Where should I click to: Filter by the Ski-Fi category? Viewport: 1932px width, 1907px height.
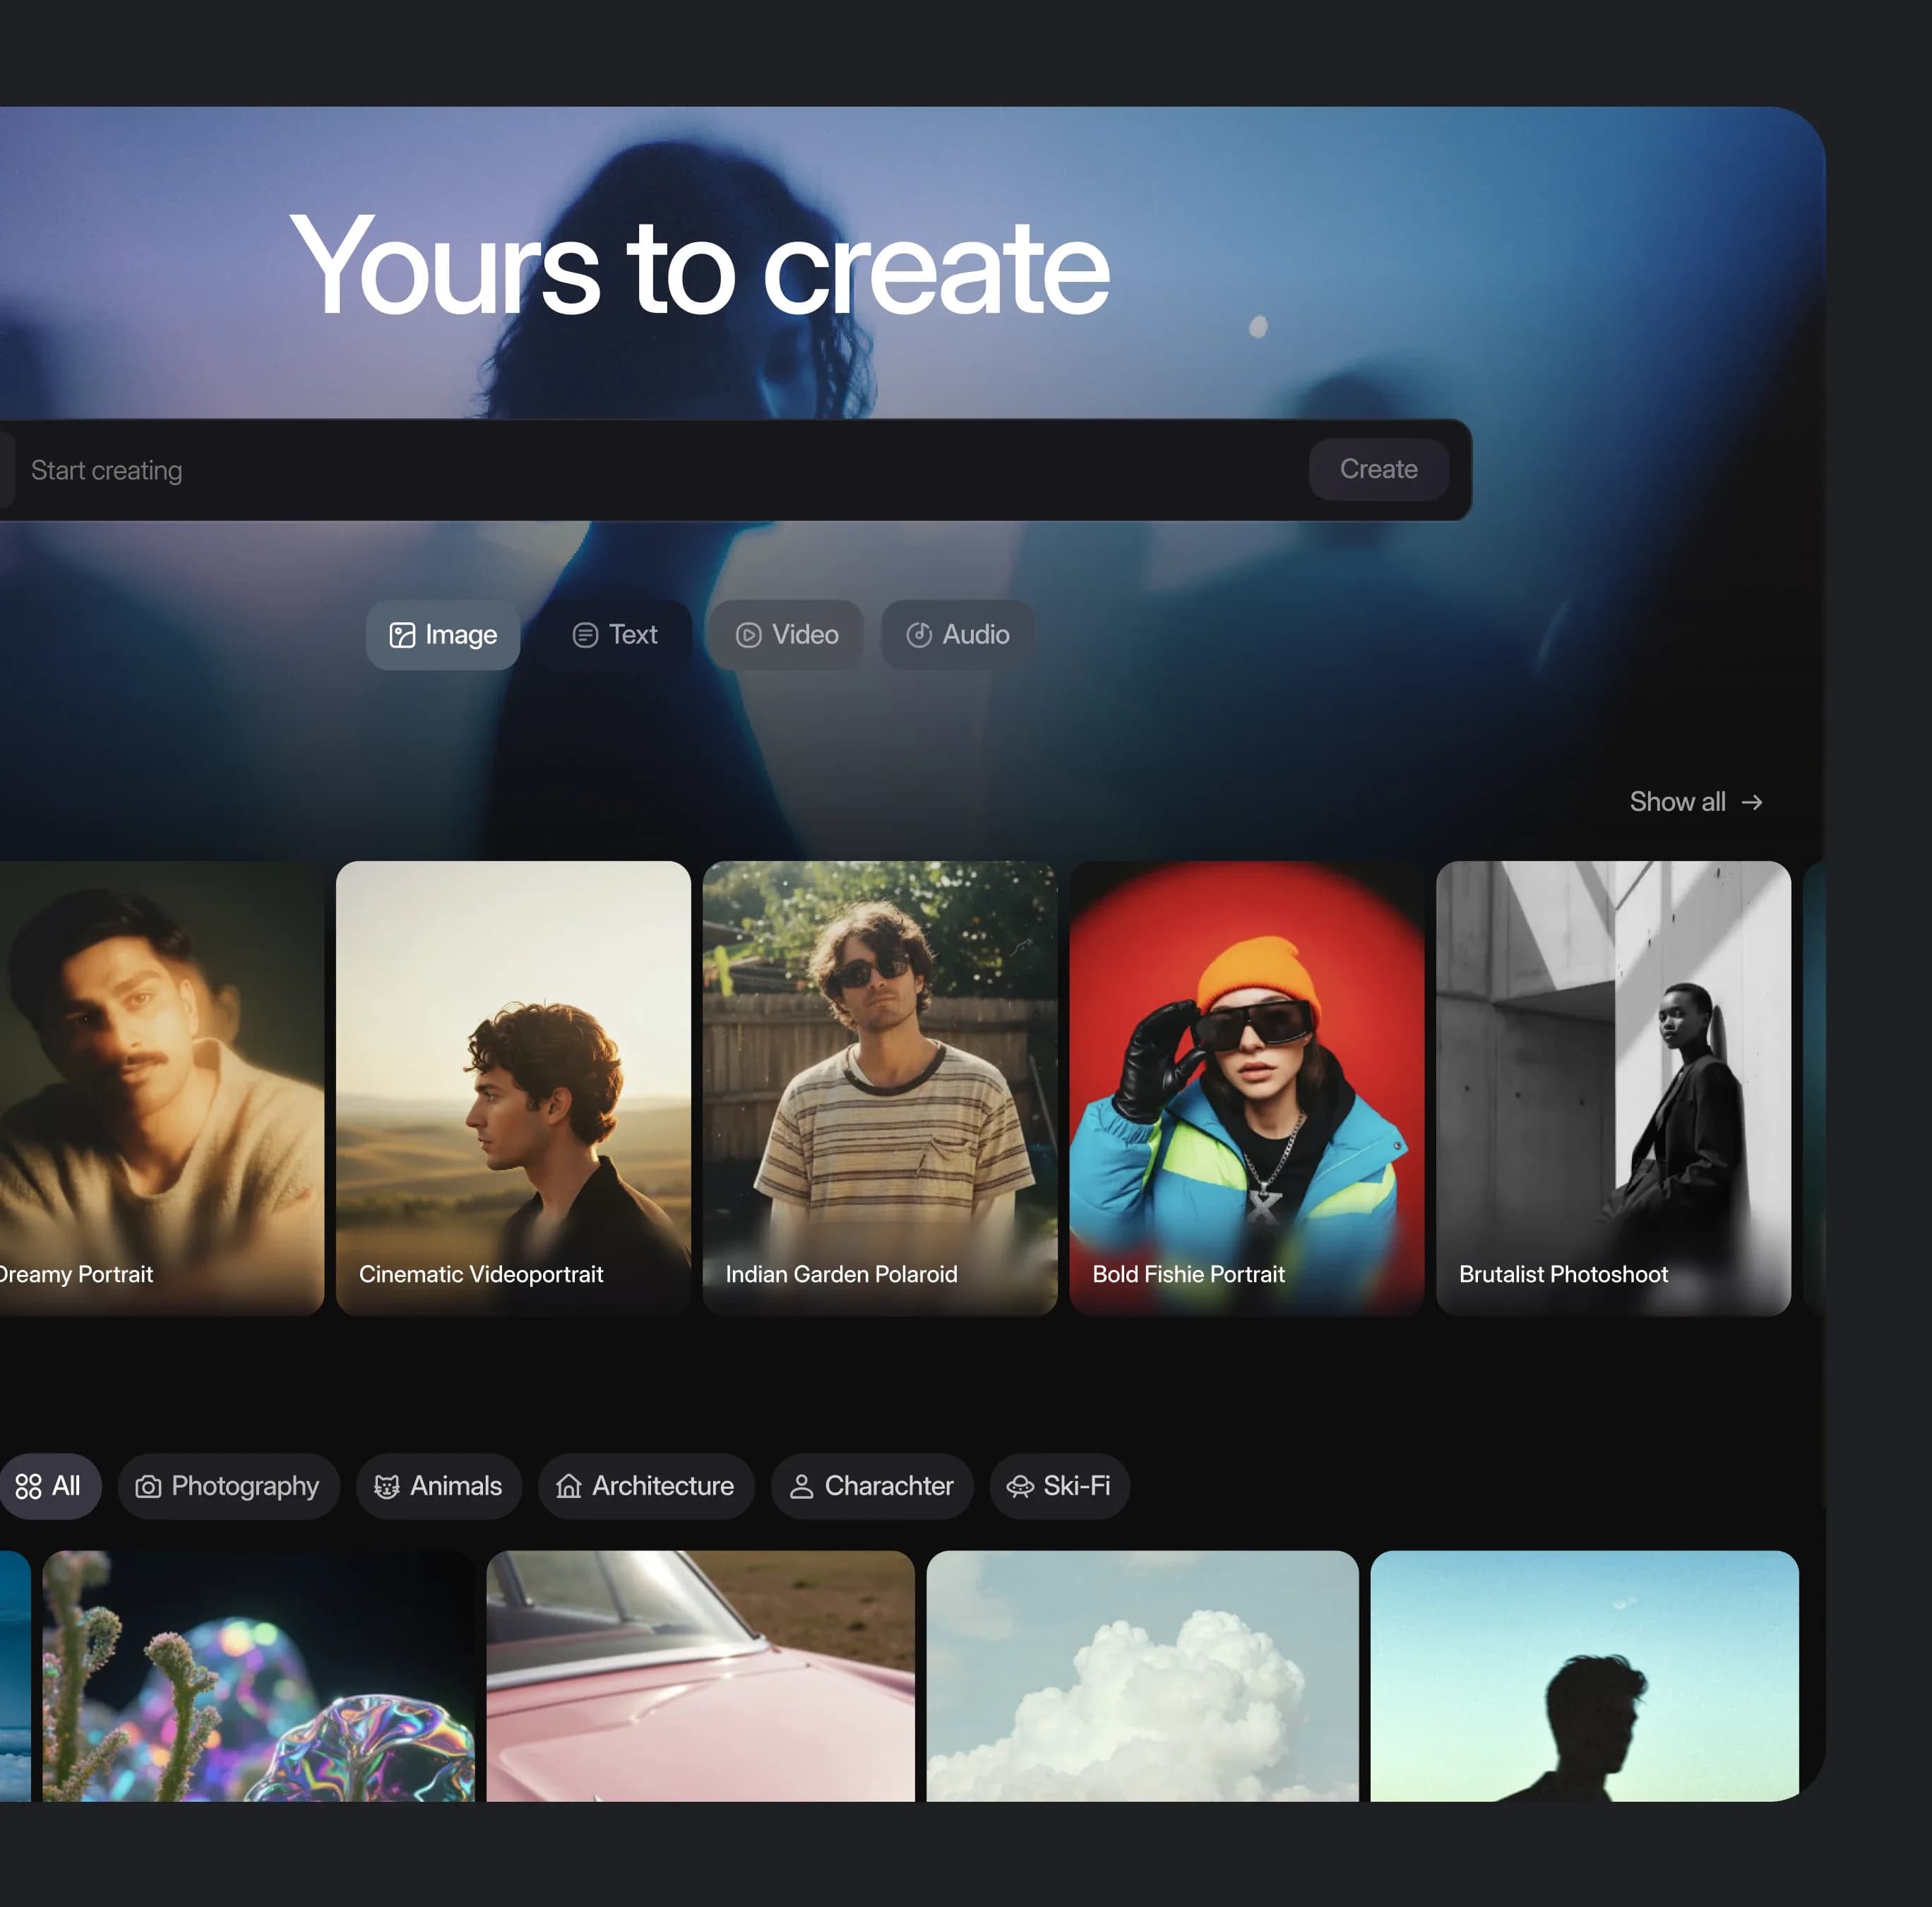1060,1486
